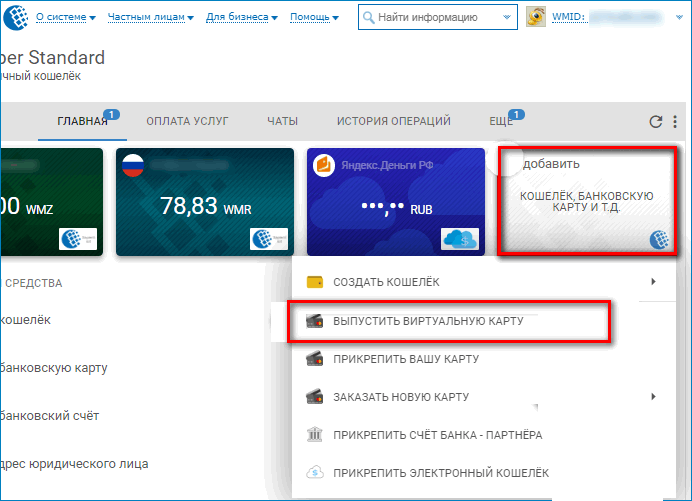692x501 pixels.
Task: Click the 'добавить' add wallet tile
Action: click(587, 201)
